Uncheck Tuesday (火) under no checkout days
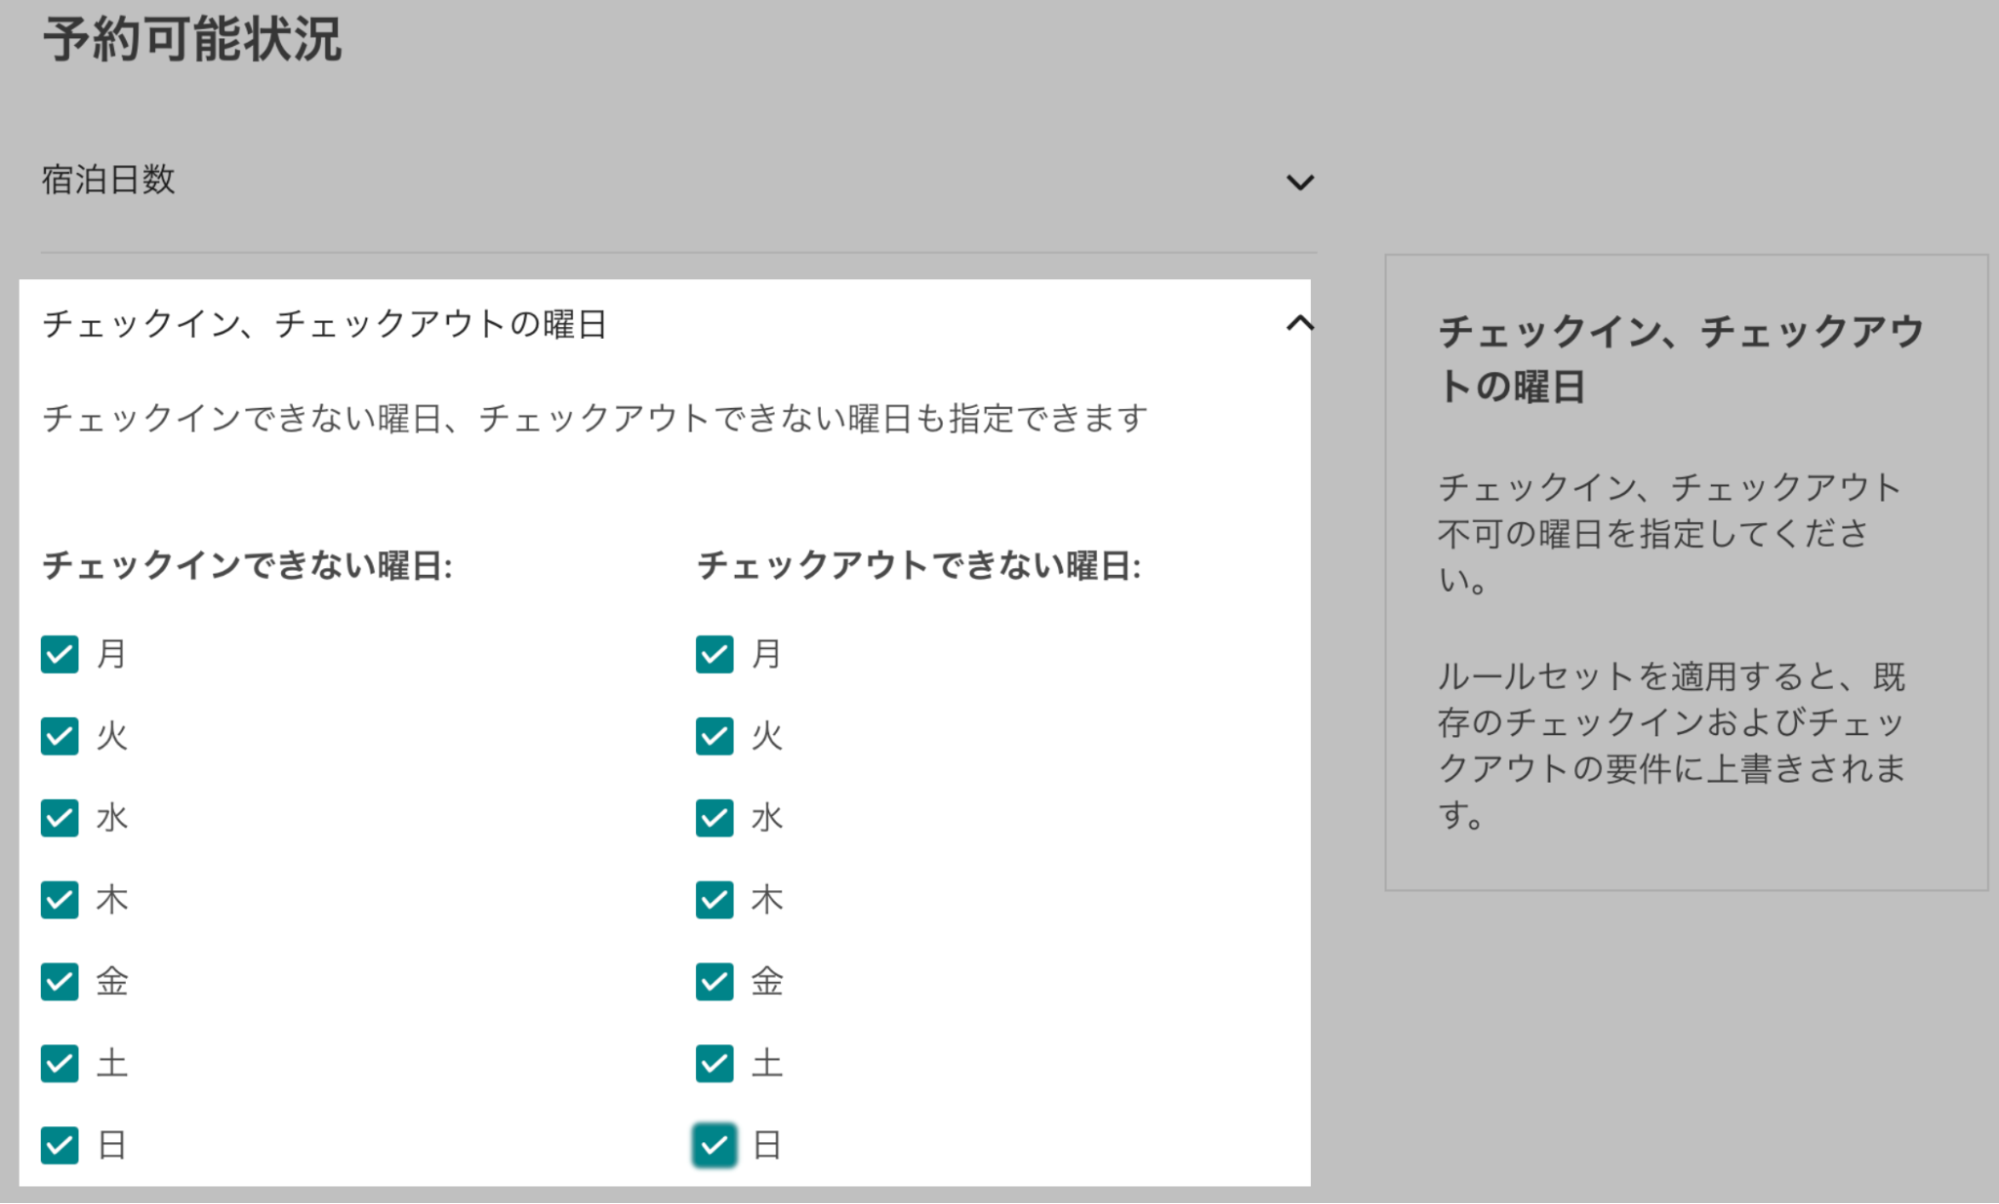This screenshot has height=1204, width=1999. [714, 736]
